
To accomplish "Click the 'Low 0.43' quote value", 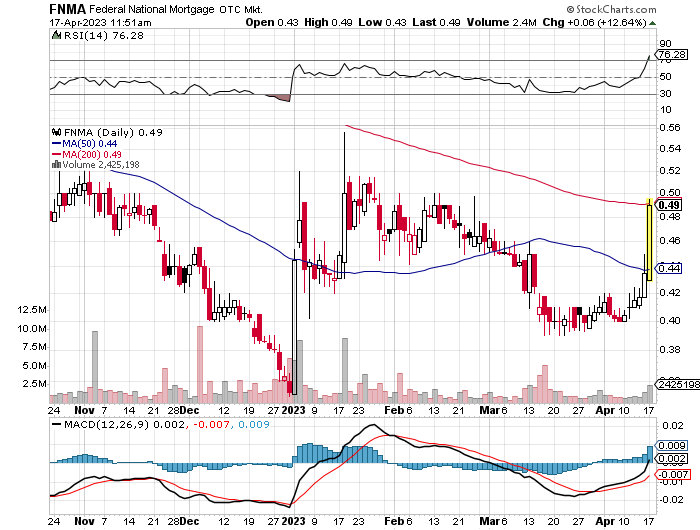I will point(382,22).
